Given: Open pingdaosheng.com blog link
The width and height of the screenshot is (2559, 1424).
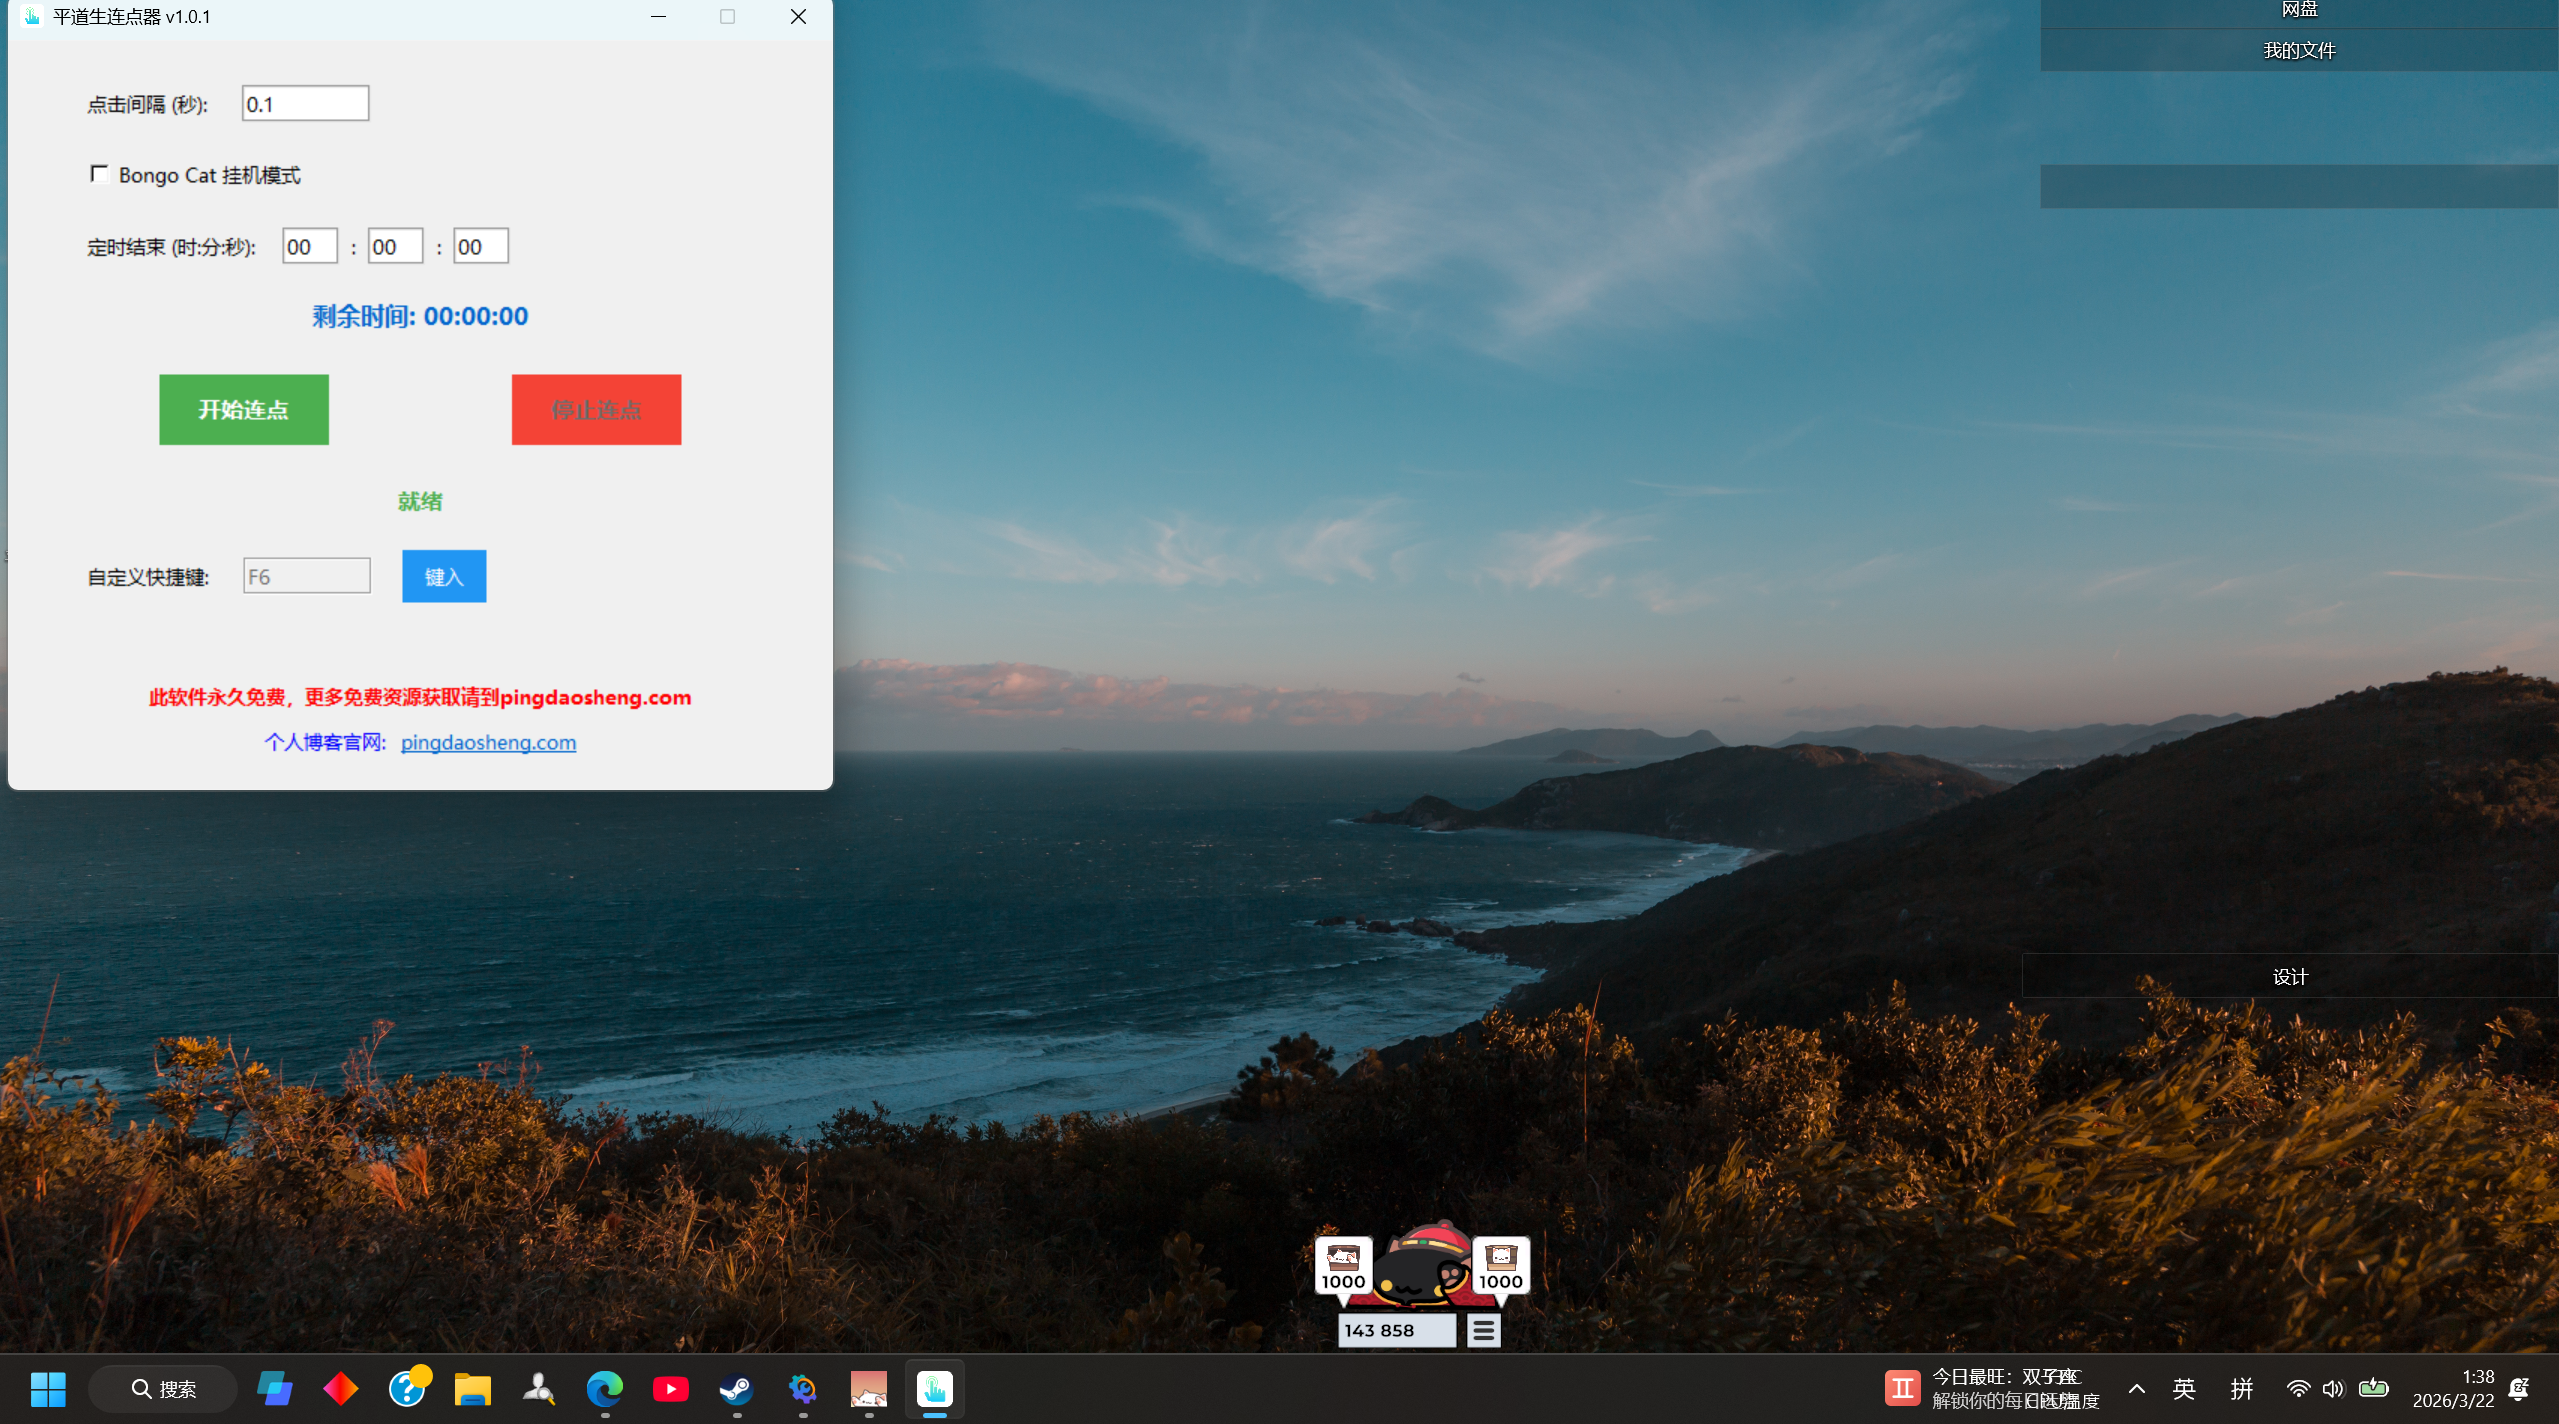Looking at the screenshot, I should [x=488, y=743].
